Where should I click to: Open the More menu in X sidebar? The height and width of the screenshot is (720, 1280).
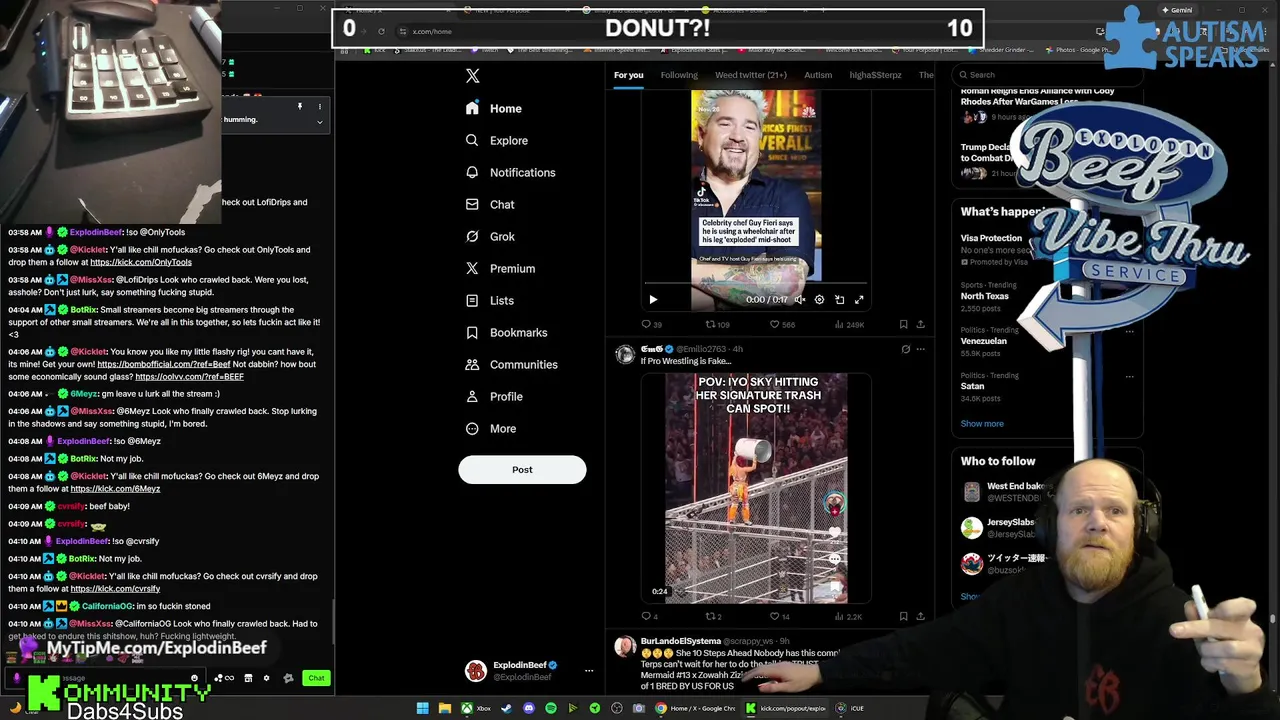click(491, 428)
